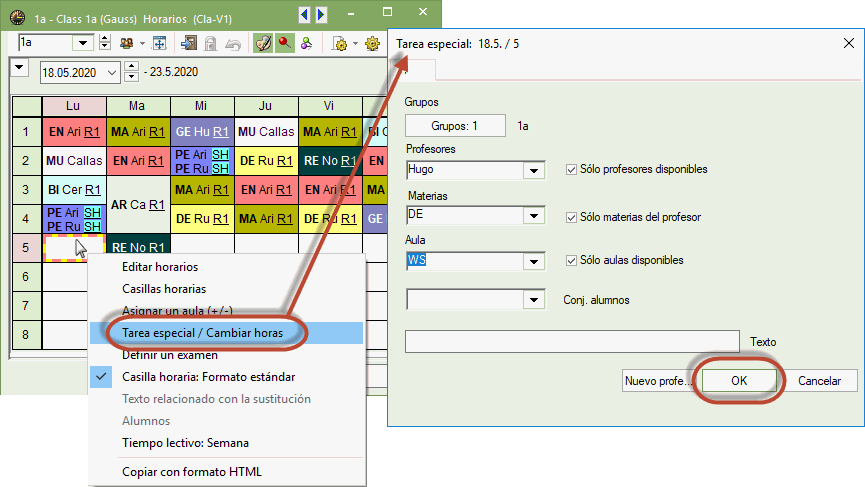Toggle 'Sólo aulas disponibles' checkbox
865x487 pixels.
tap(572, 260)
